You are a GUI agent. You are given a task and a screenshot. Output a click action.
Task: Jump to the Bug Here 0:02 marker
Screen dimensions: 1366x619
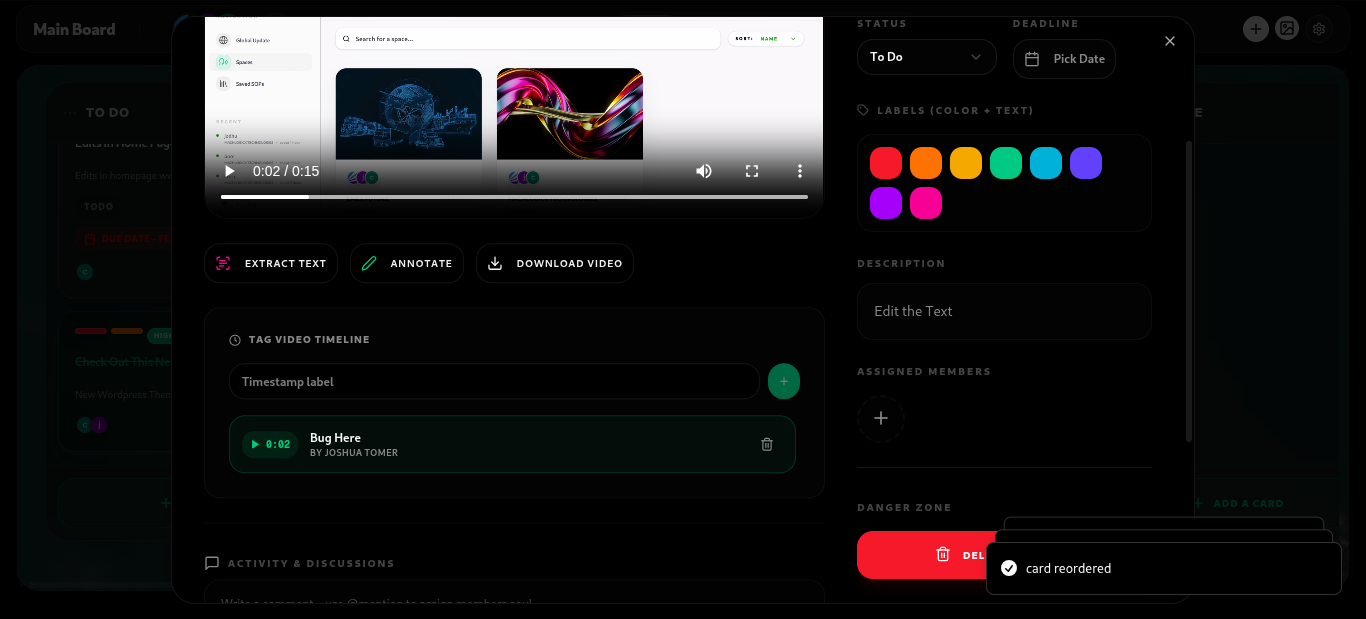click(x=269, y=444)
